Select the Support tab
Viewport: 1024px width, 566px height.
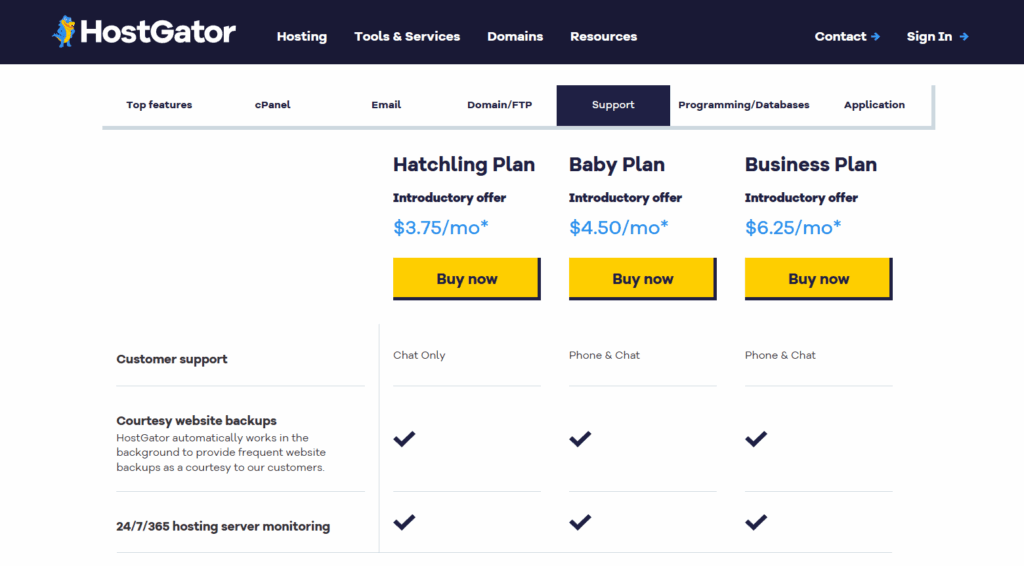(x=613, y=105)
